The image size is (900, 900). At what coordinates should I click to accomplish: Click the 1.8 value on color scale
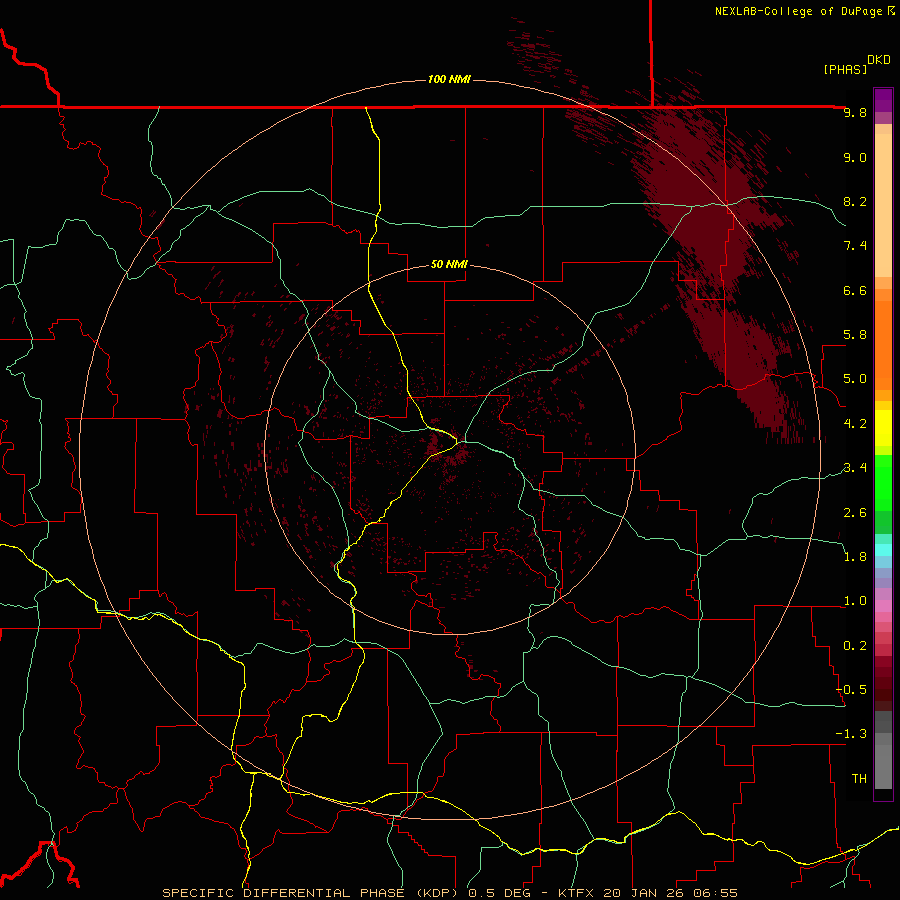tap(855, 557)
